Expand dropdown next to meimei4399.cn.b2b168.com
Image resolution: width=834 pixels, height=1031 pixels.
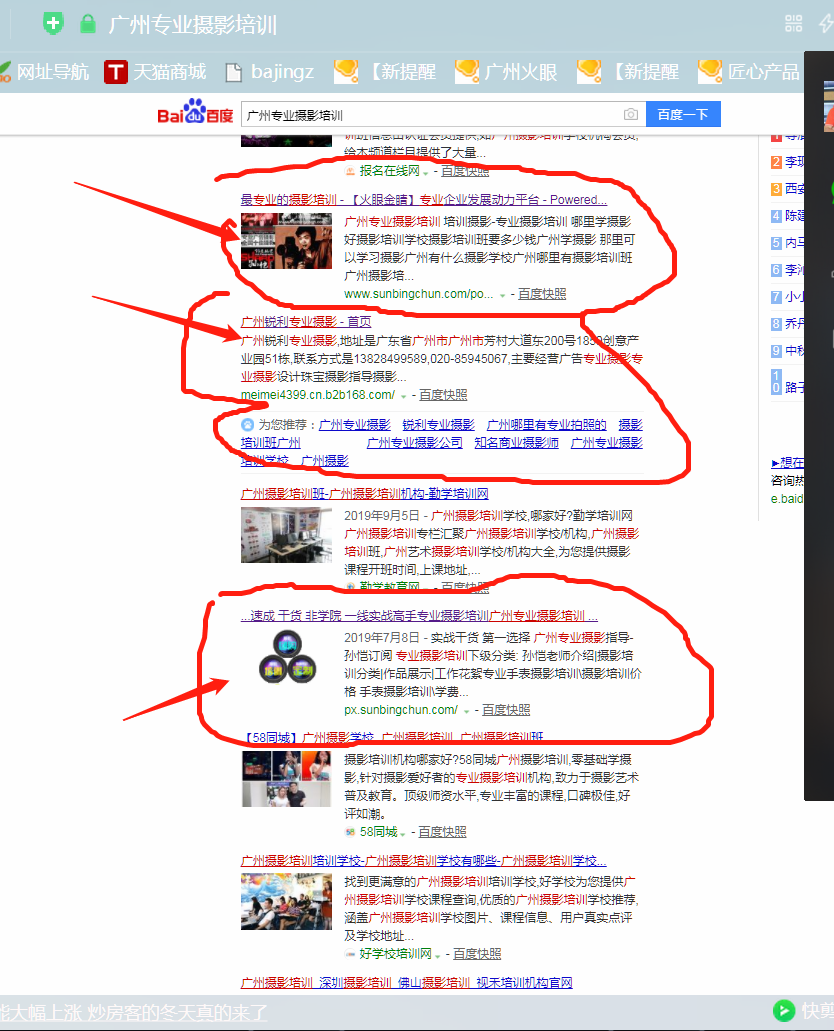click(x=403, y=396)
